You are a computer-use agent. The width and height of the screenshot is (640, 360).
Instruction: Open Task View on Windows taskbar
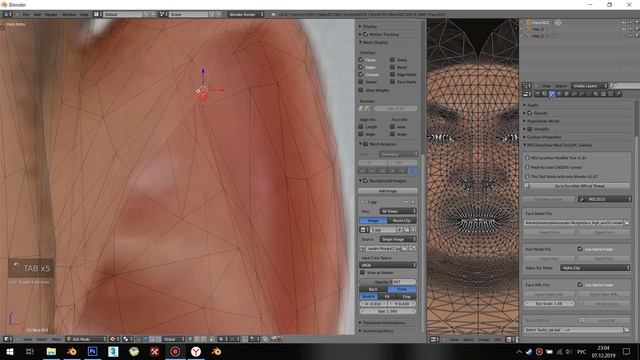29,351
